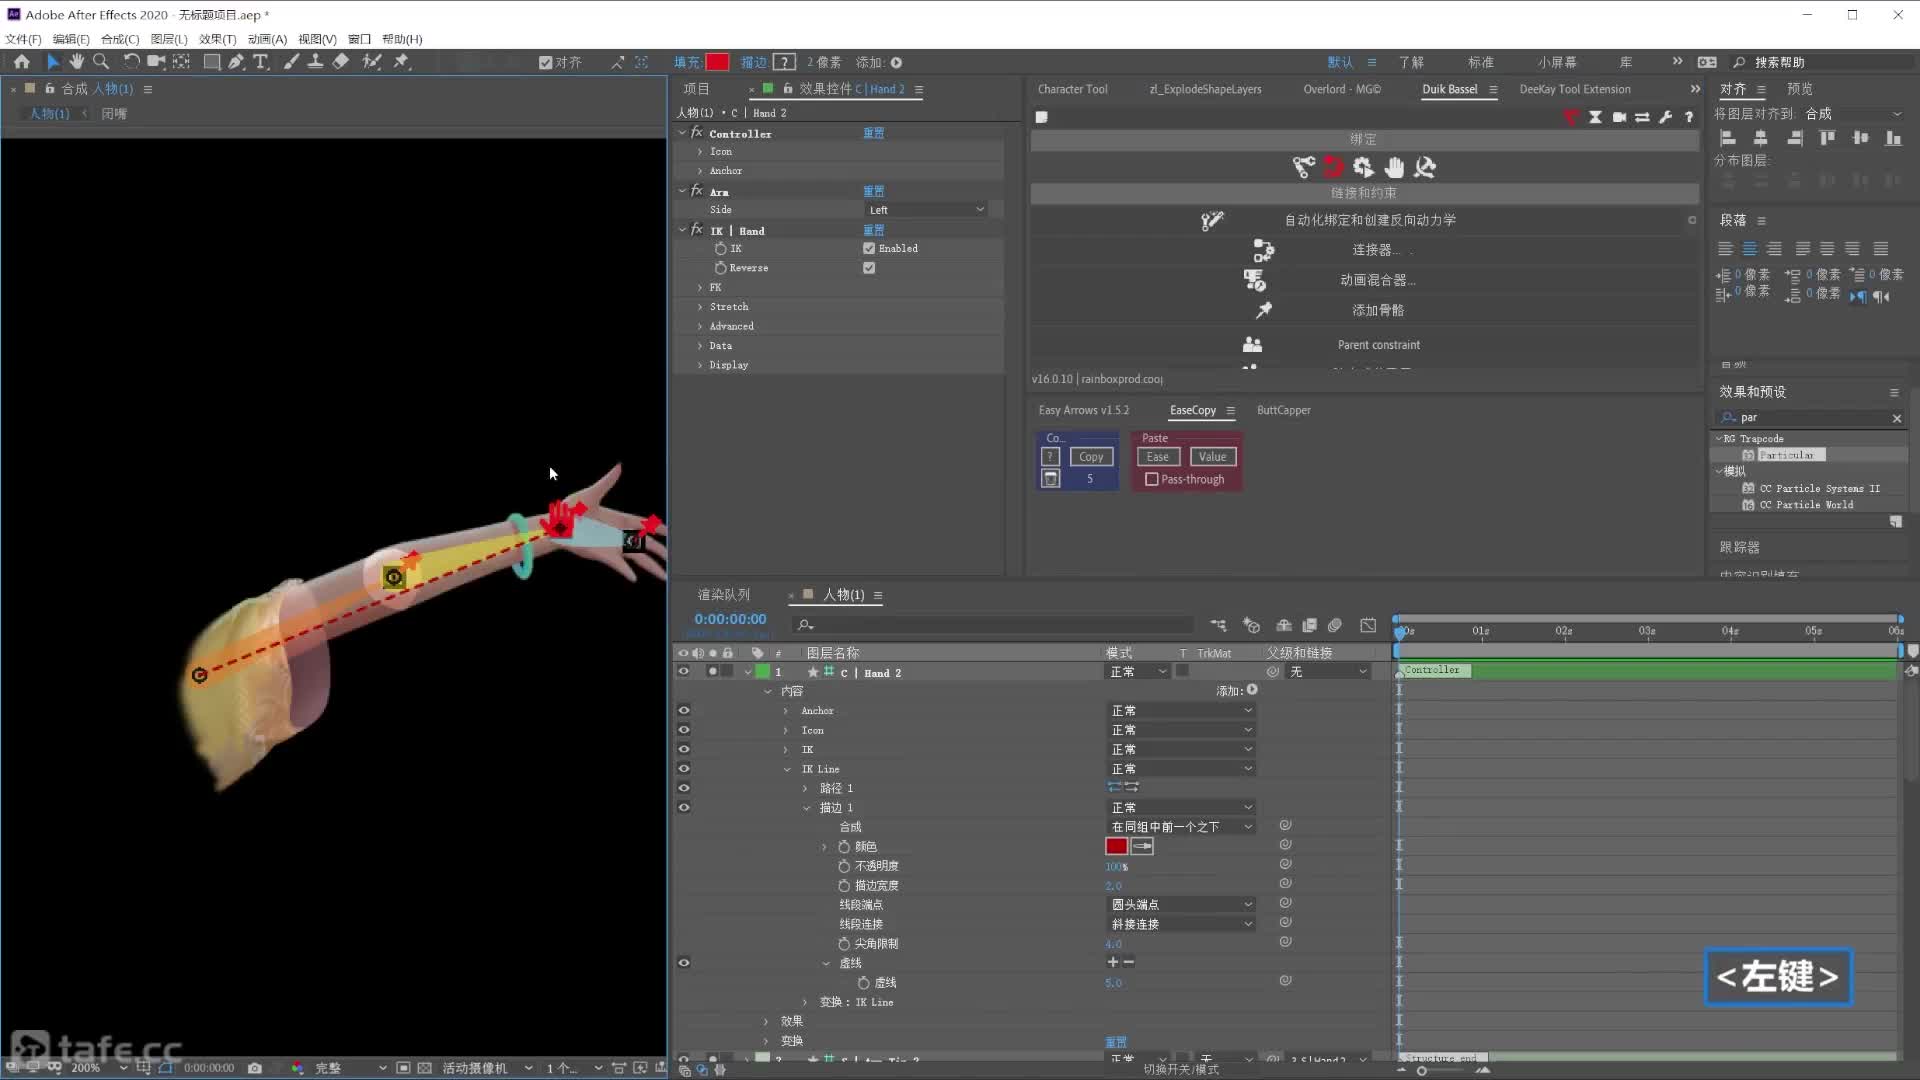
Task: Toggle visibility of 虚线 dashes
Action: [x=684, y=963]
